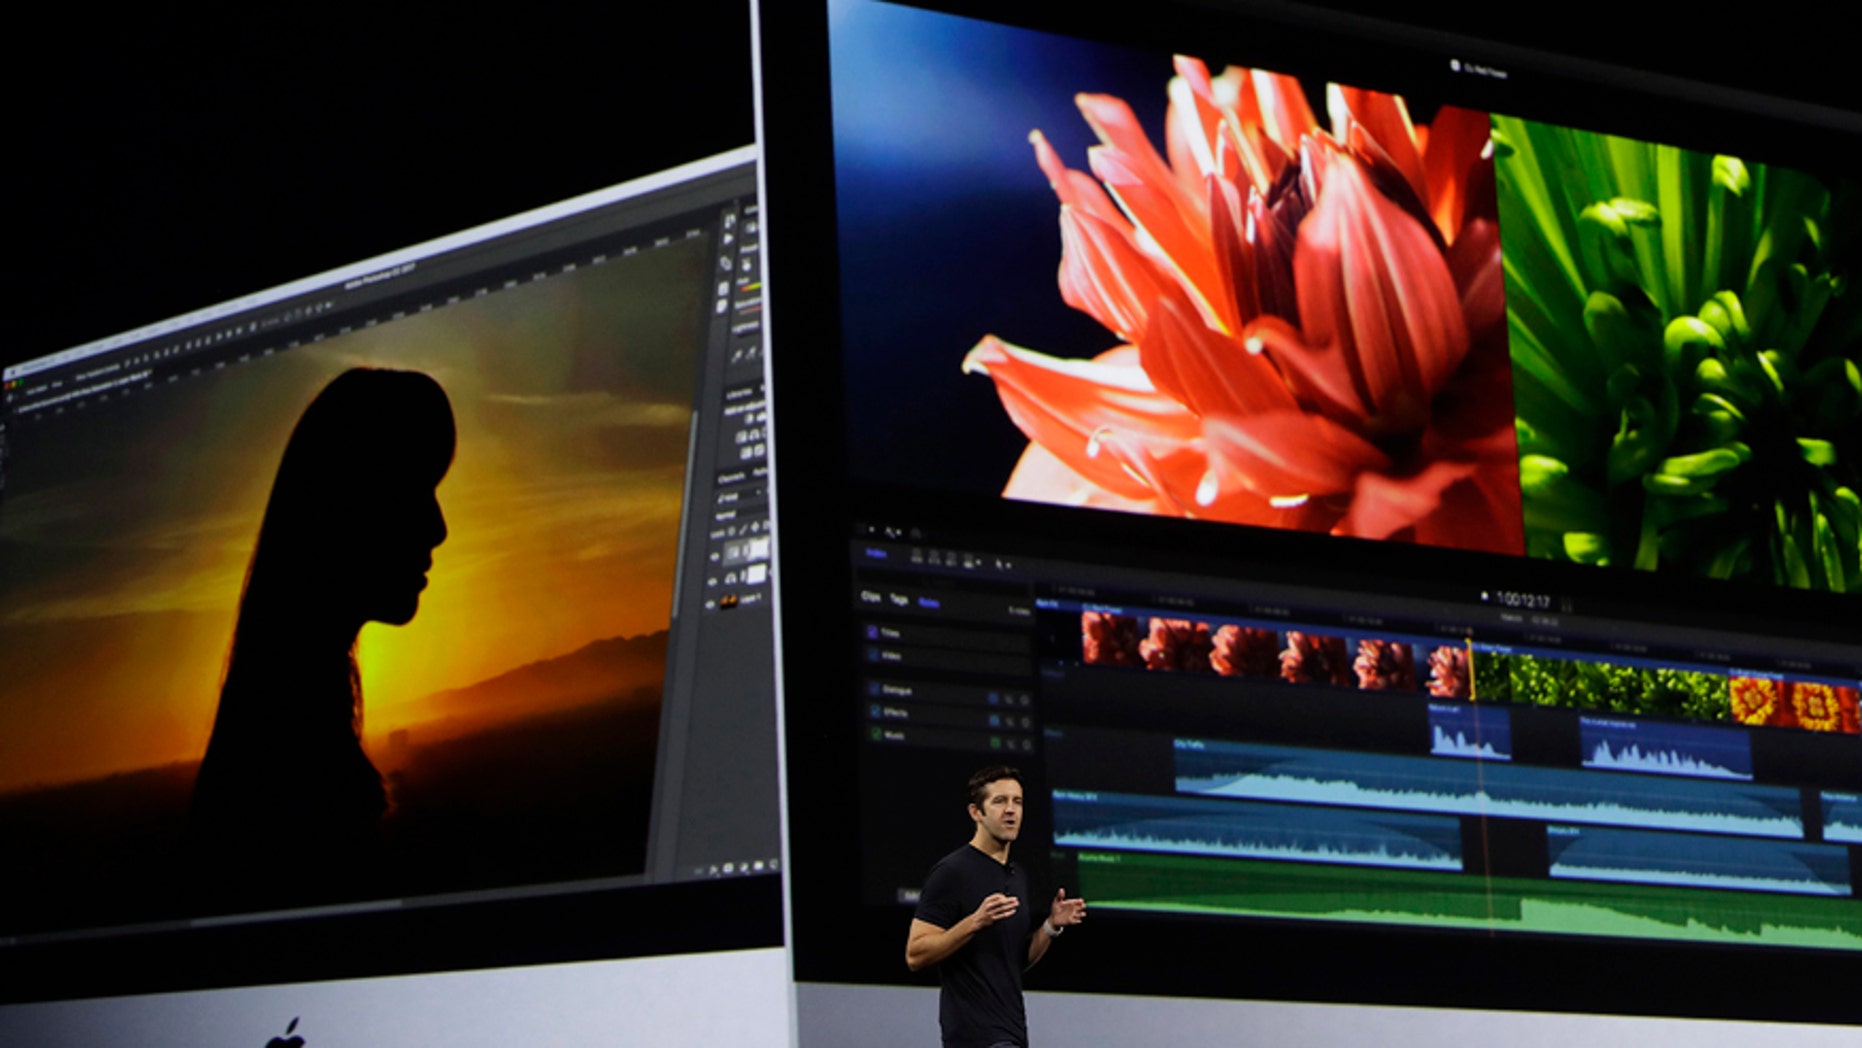Toggle the Music role checkbox
The height and width of the screenshot is (1048, 1862).
876,735
